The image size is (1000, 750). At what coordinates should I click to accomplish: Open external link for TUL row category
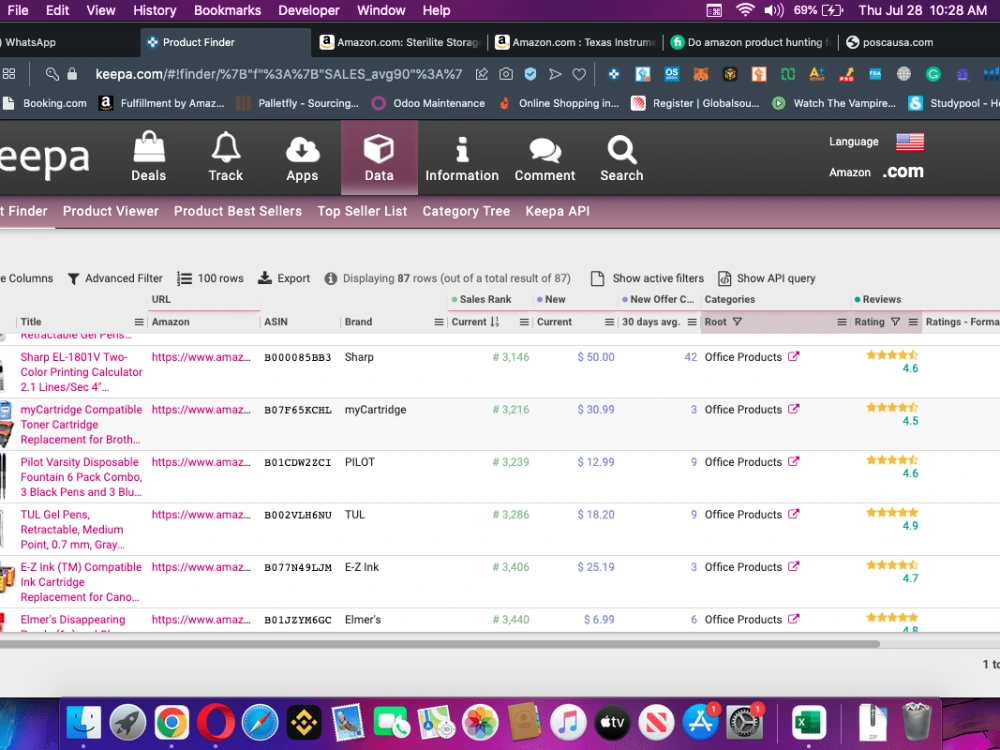[793, 513]
